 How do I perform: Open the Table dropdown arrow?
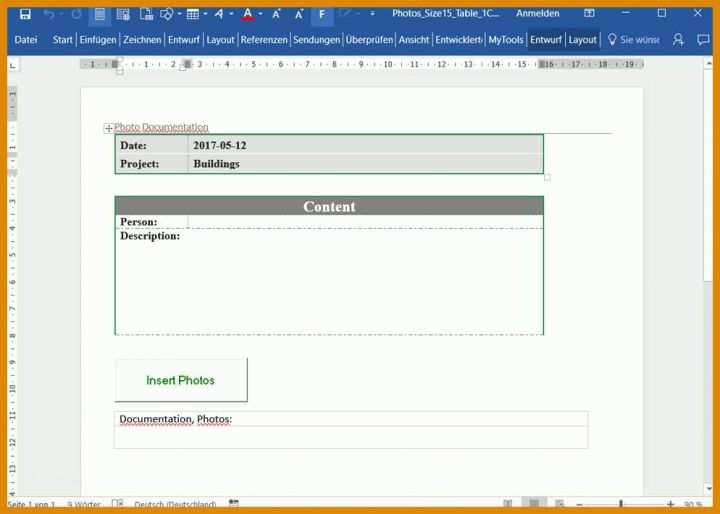[205, 14]
